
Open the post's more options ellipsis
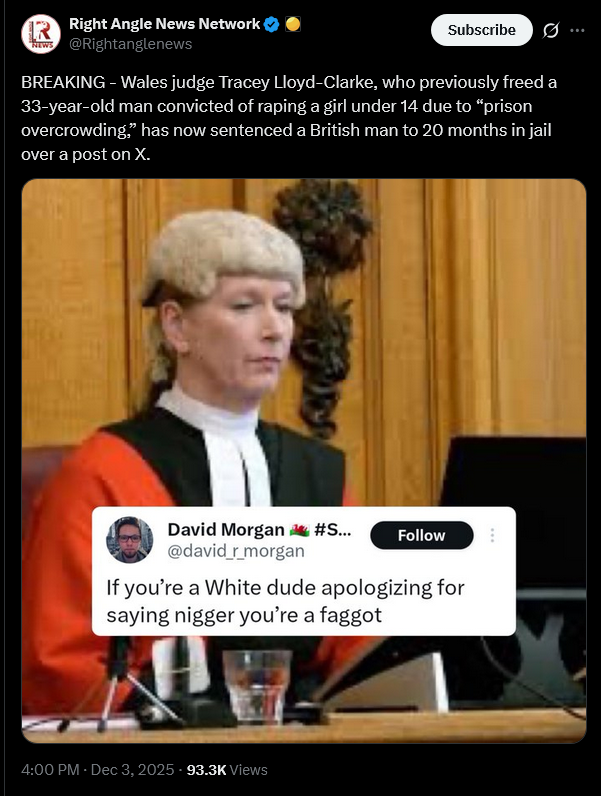[x=577, y=30]
